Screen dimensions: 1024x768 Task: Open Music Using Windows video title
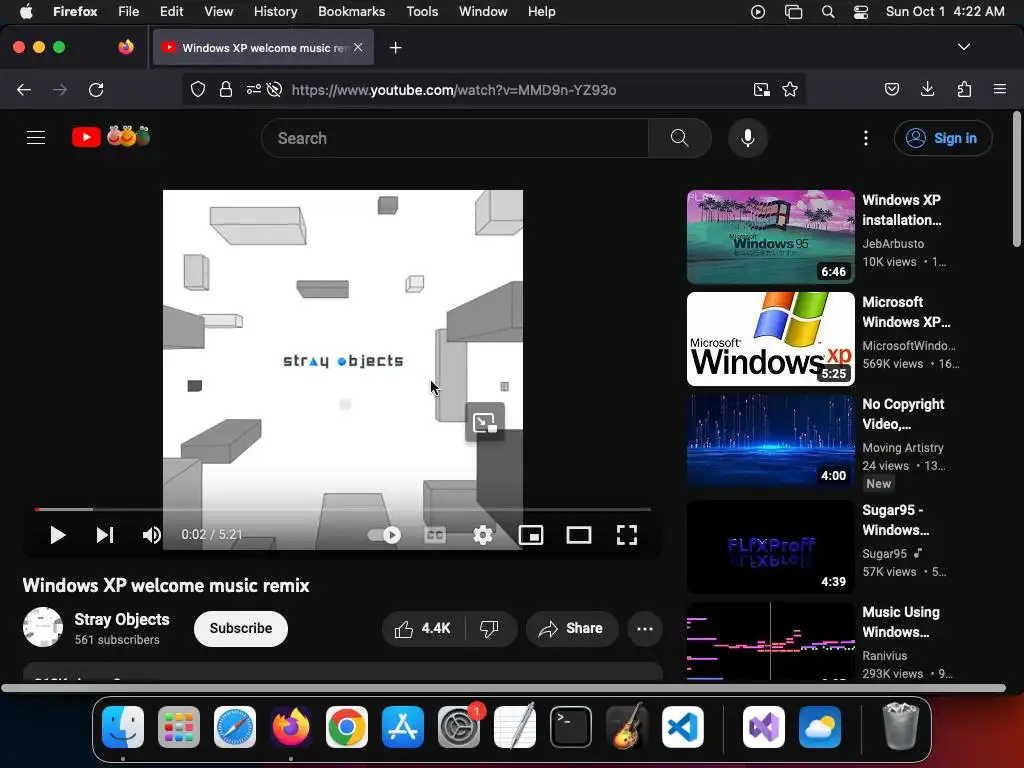[901, 622]
